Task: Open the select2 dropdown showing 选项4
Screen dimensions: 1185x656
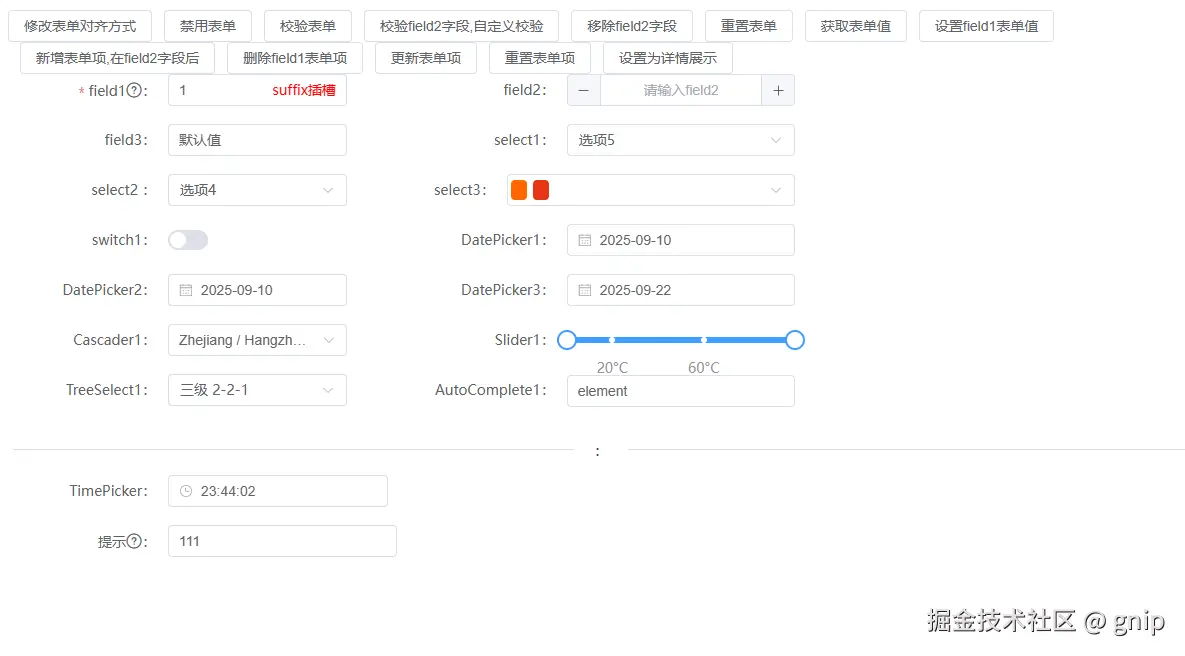Action: click(257, 190)
